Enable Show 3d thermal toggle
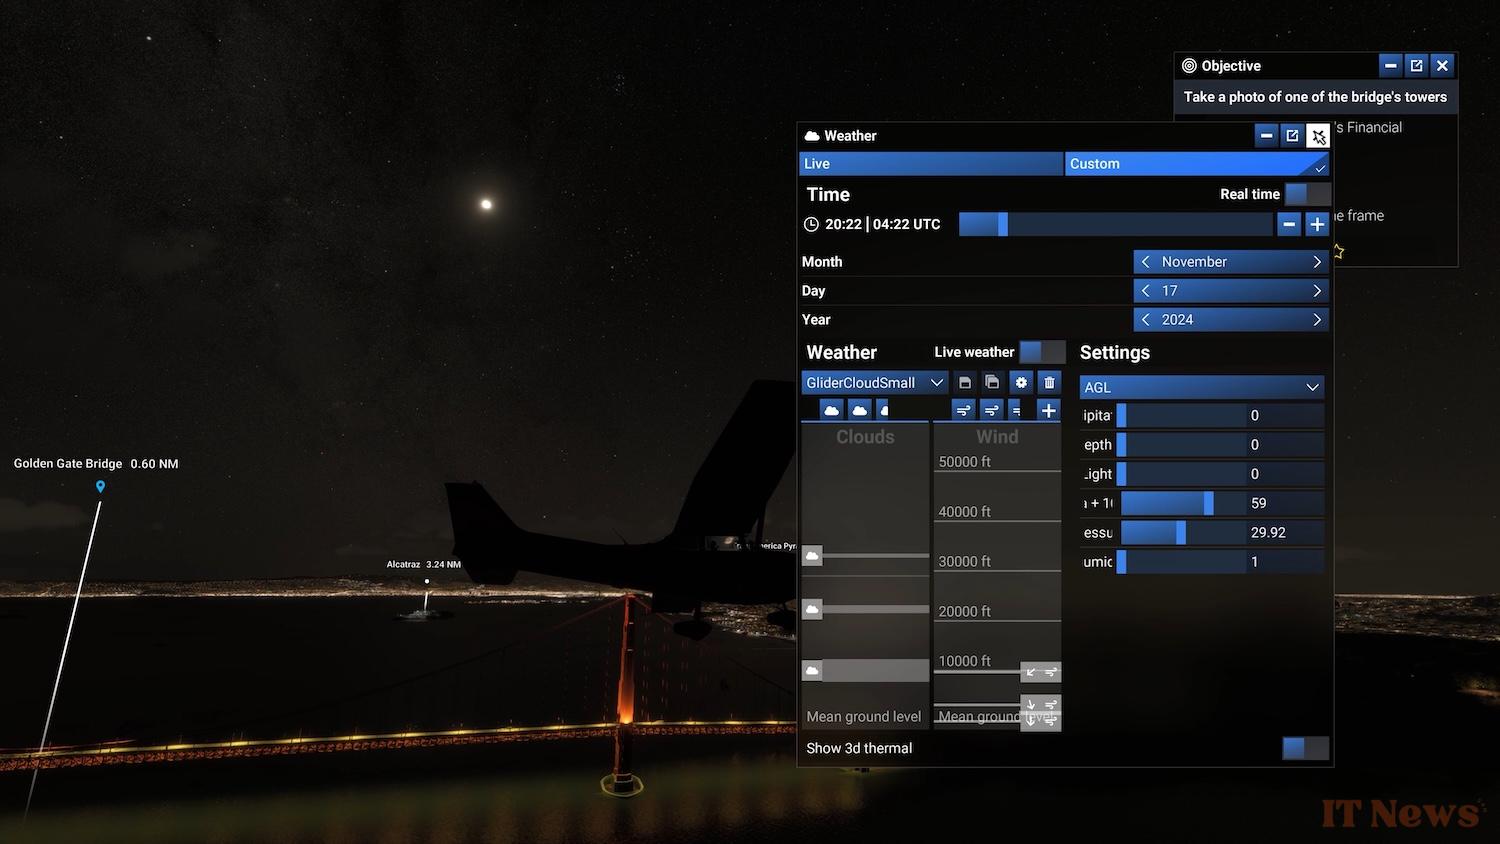 pyautogui.click(x=1305, y=748)
